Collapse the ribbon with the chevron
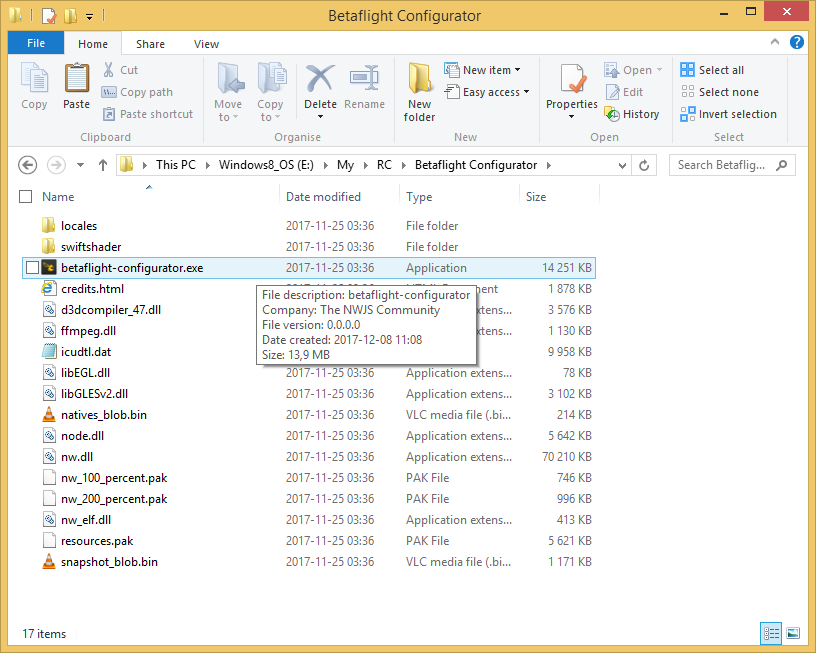 point(775,42)
